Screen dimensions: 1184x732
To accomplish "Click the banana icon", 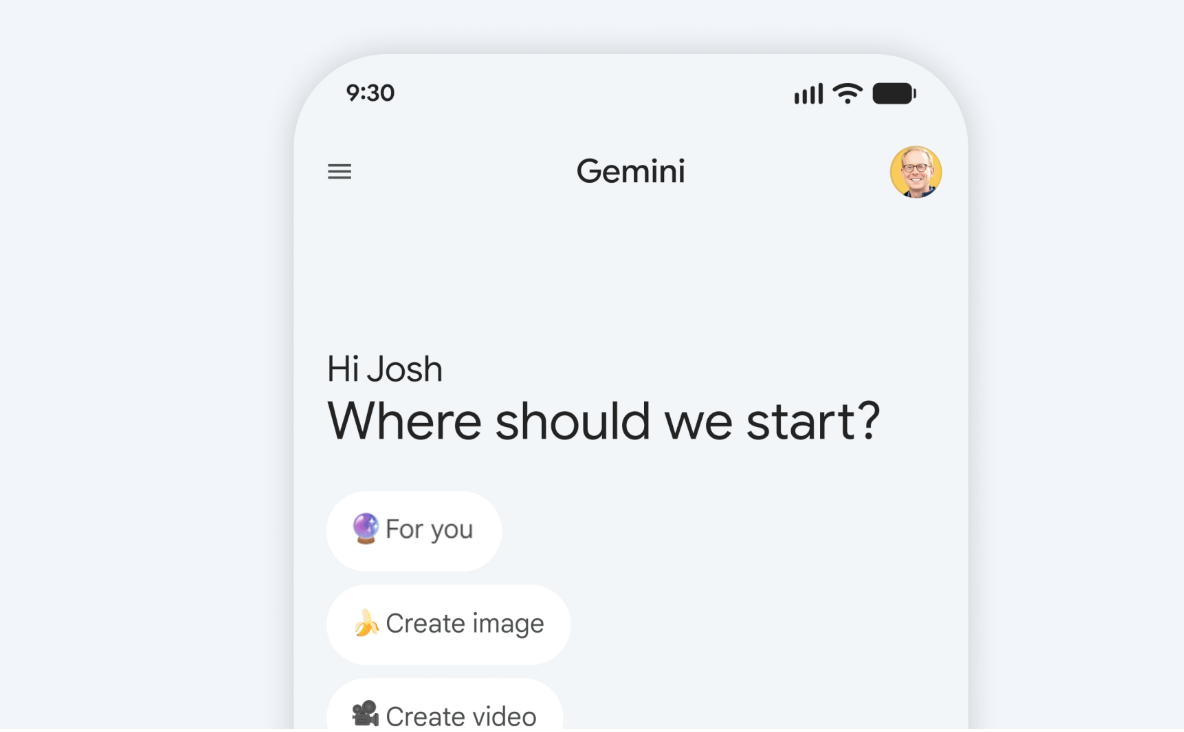I will pyautogui.click(x=366, y=623).
